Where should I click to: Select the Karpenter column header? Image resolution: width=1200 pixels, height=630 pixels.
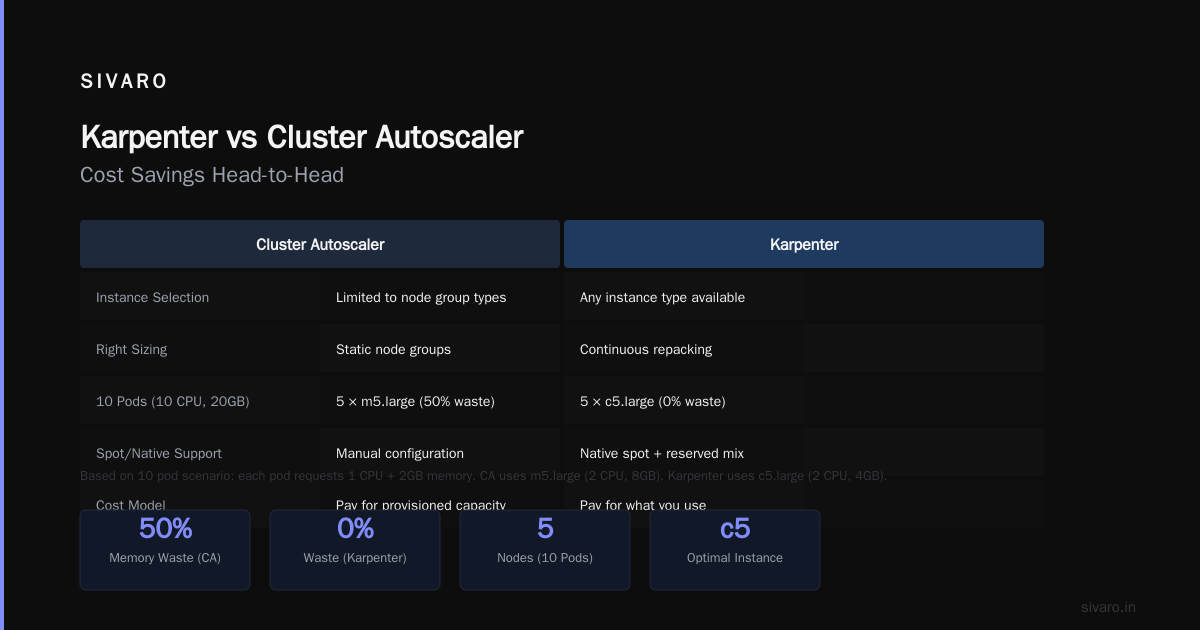coord(804,244)
